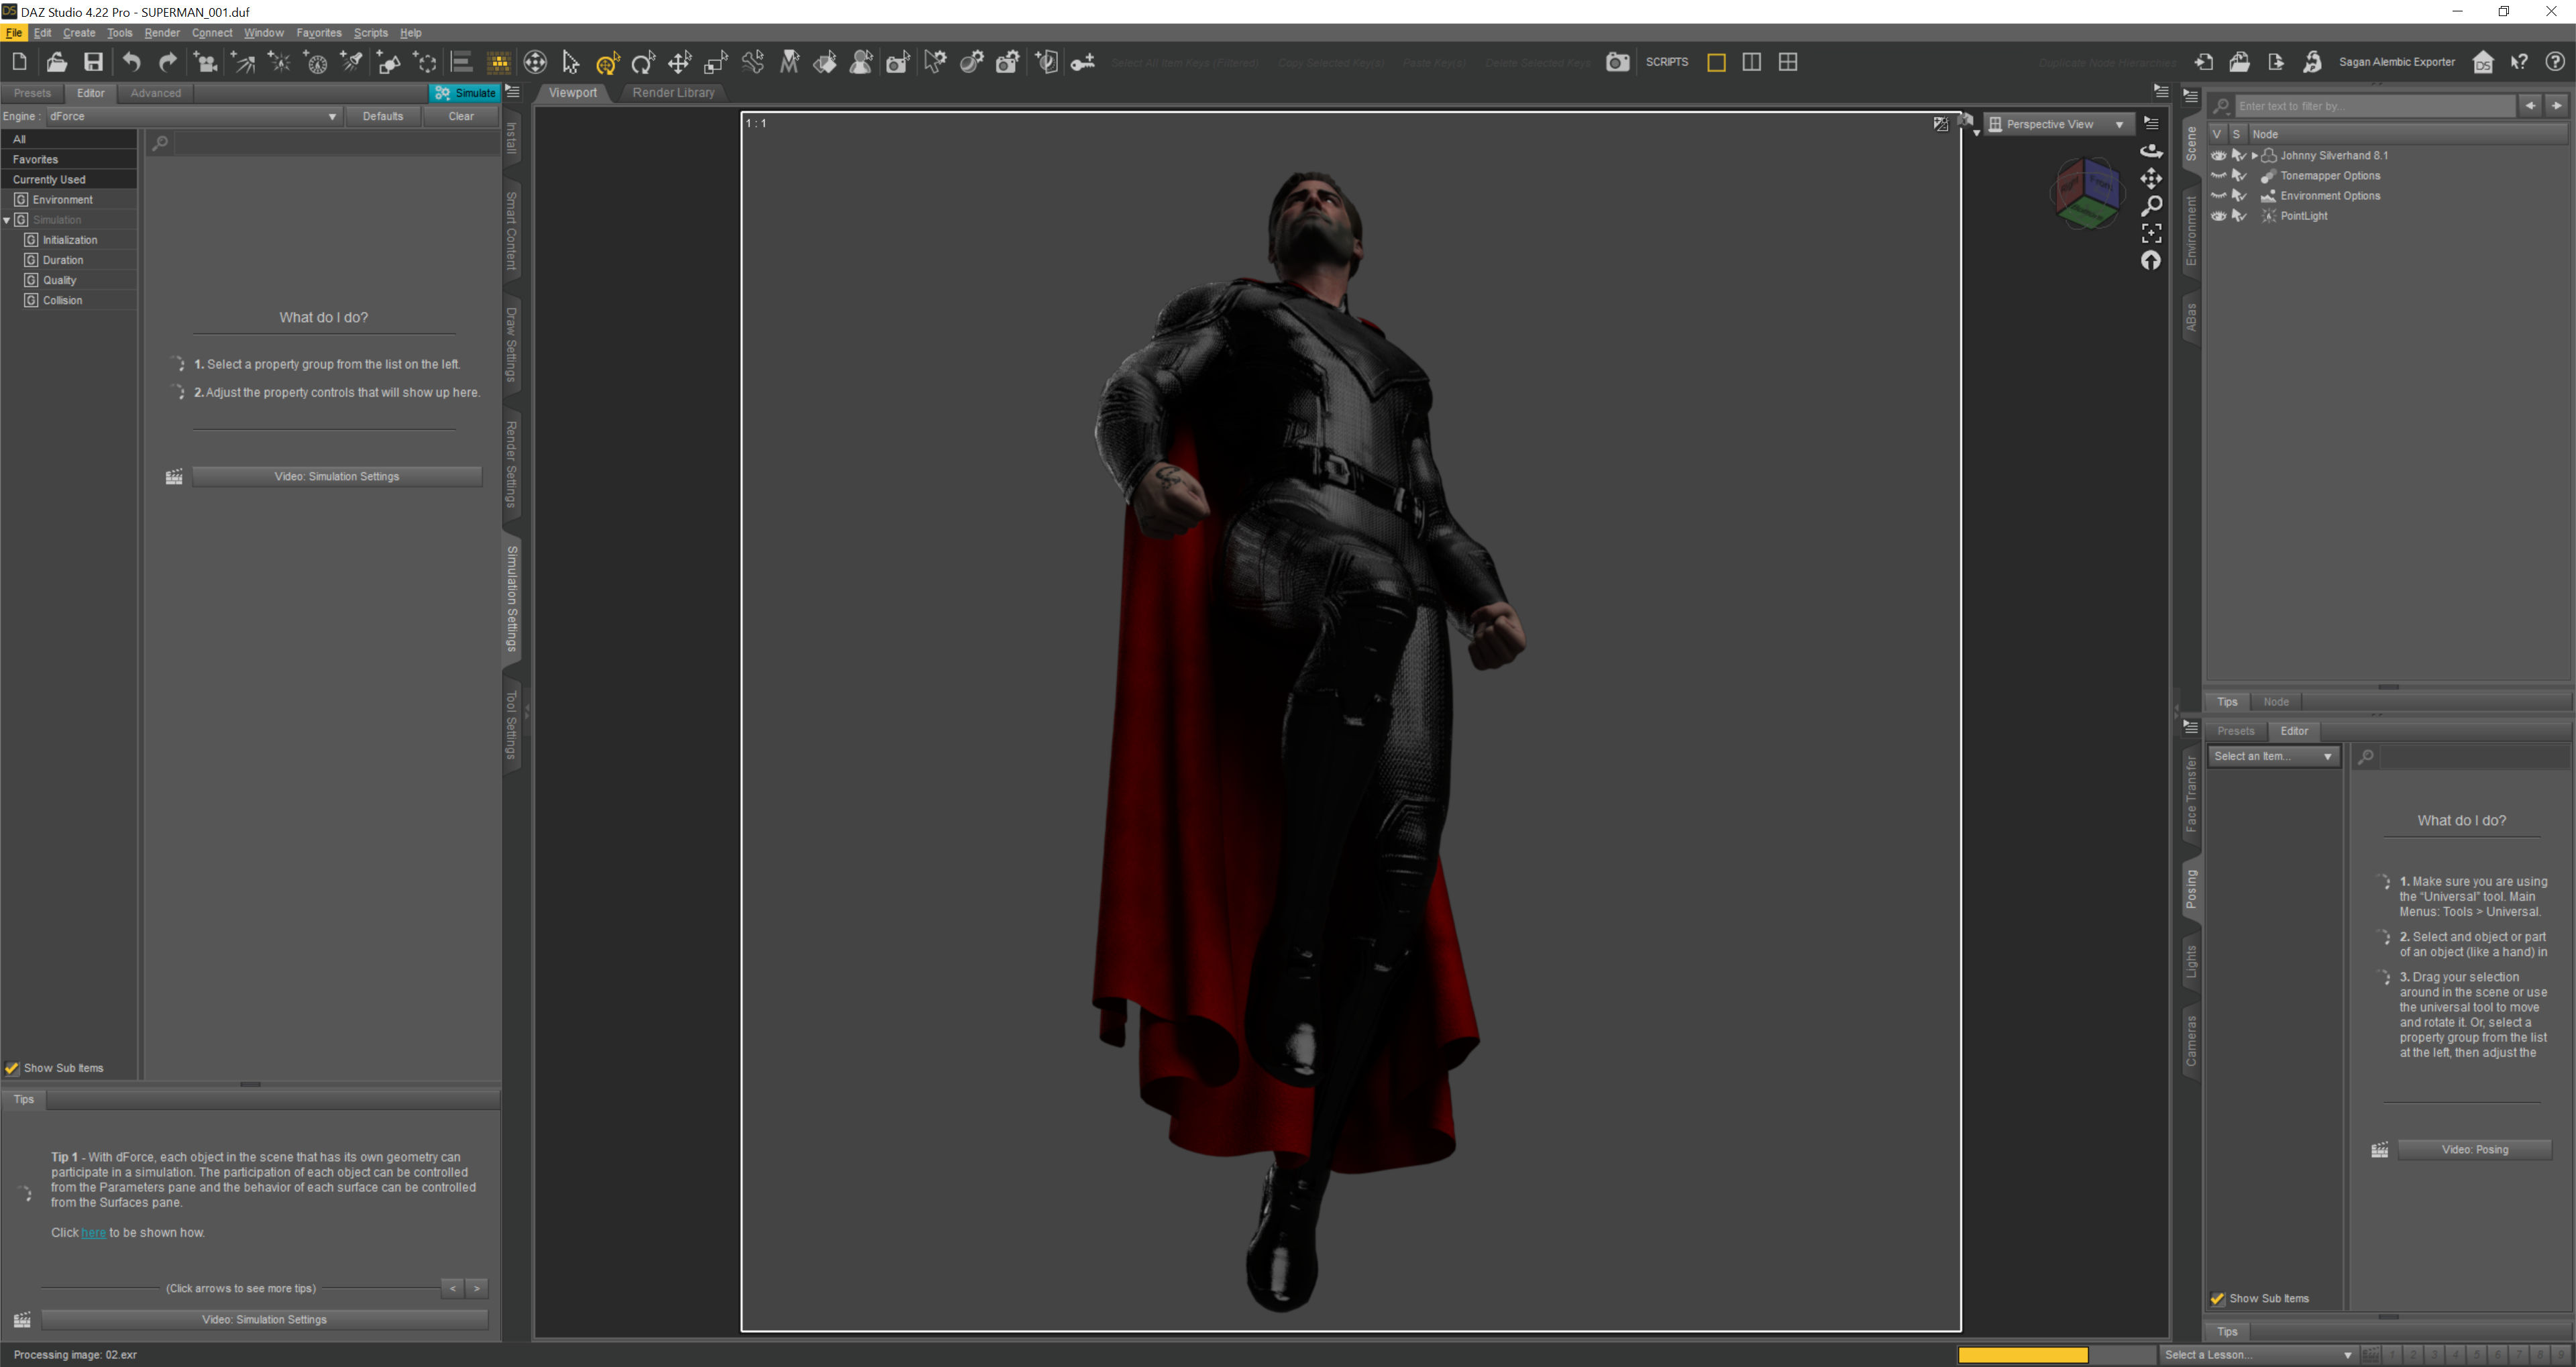Orbit the view with the rotate camera icon

point(2151,150)
